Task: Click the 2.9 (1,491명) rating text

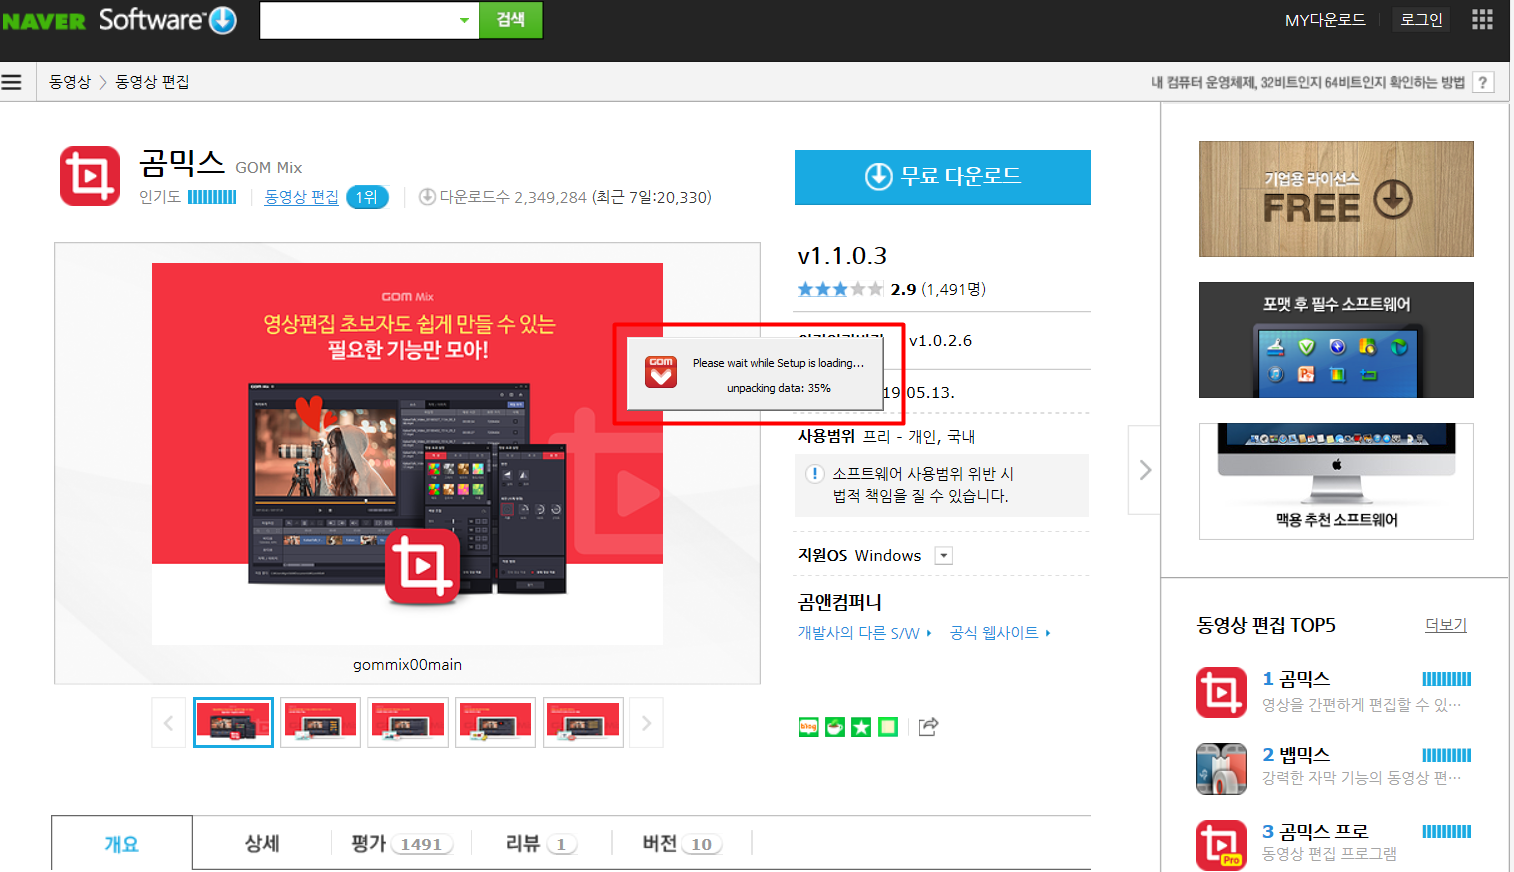Action: (x=938, y=289)
